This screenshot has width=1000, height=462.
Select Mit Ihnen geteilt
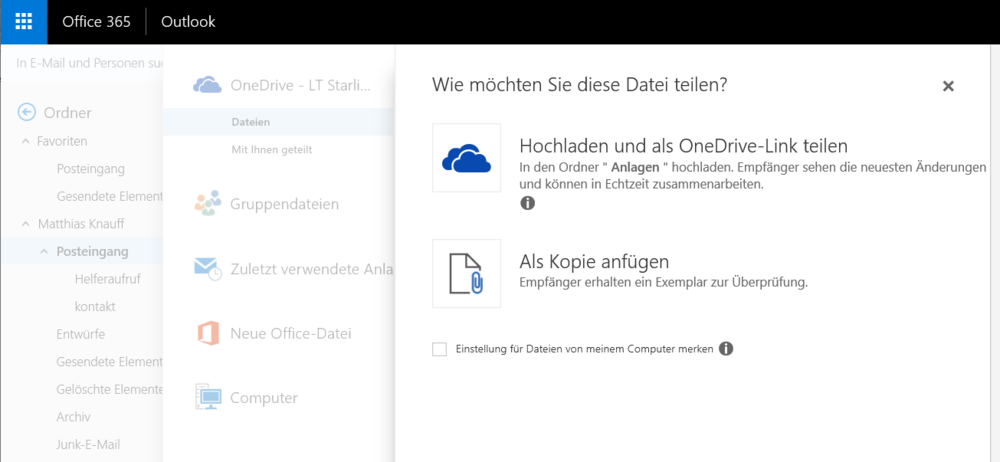(x=271, y=150)
